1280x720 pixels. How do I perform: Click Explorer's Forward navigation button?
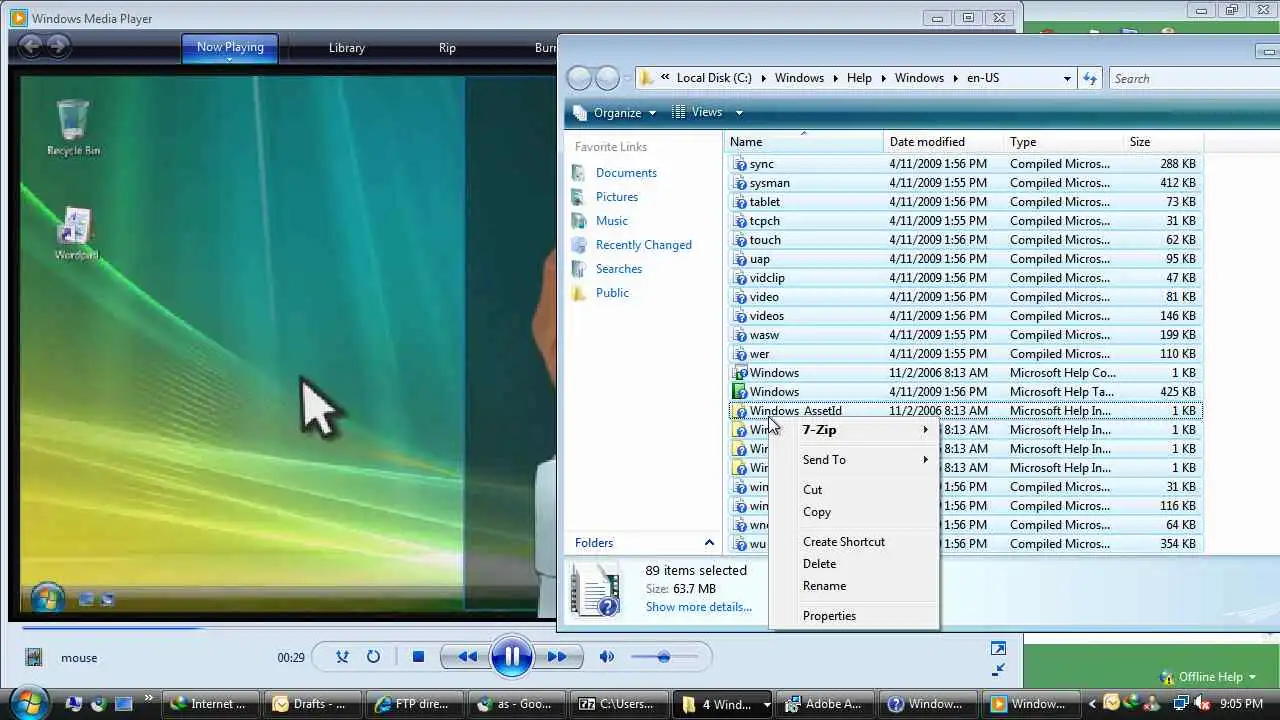coord(607,78)
